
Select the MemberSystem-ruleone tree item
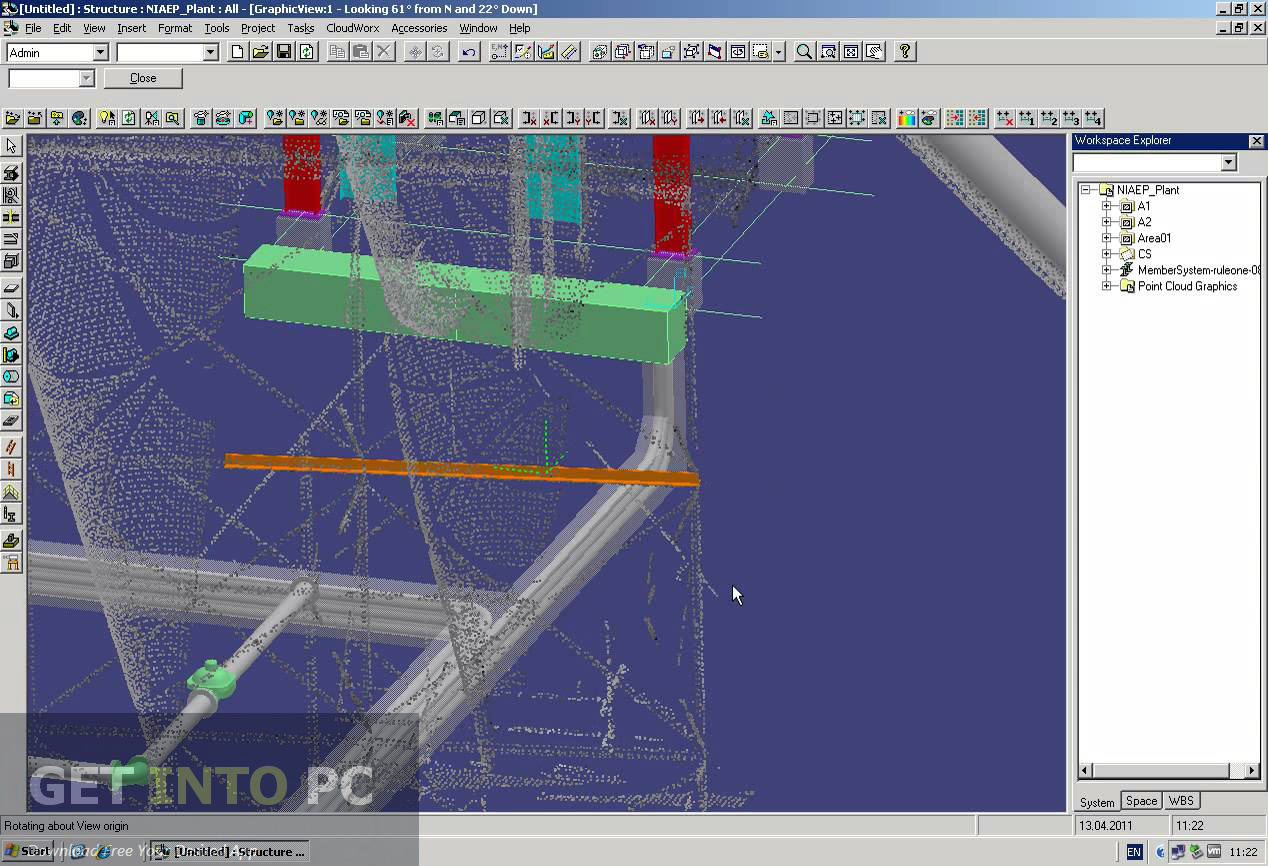pyautogui.click(x=1199, y=270)
